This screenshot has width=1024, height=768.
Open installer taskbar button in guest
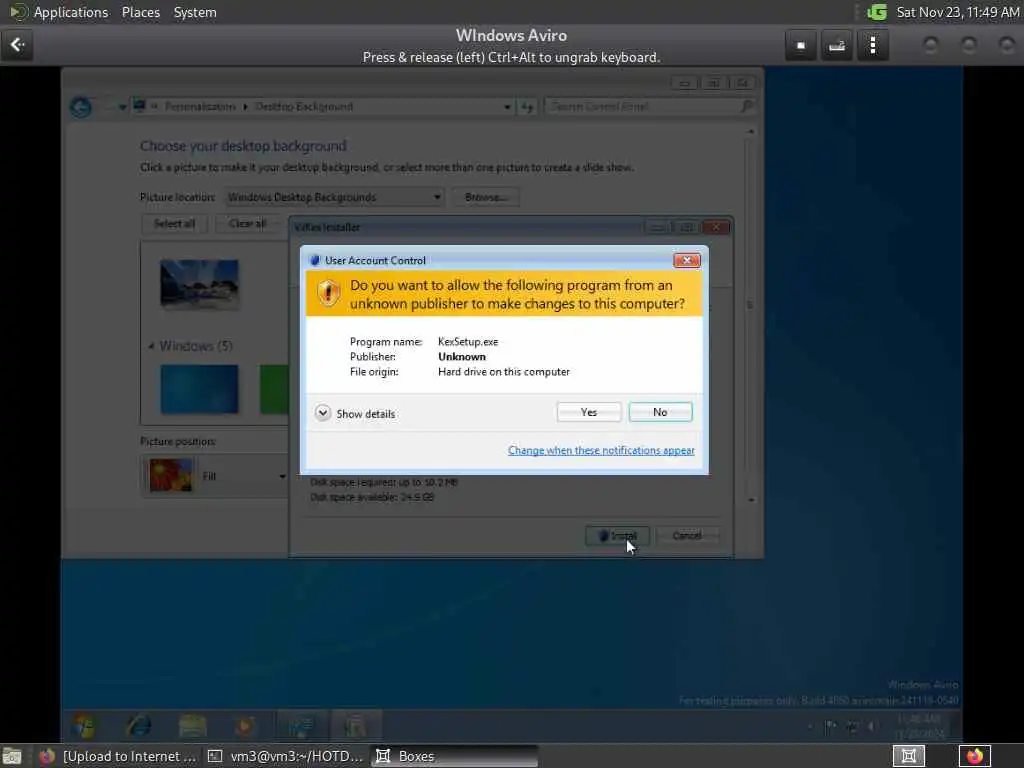pyautogui.click(x=355, y=726)
